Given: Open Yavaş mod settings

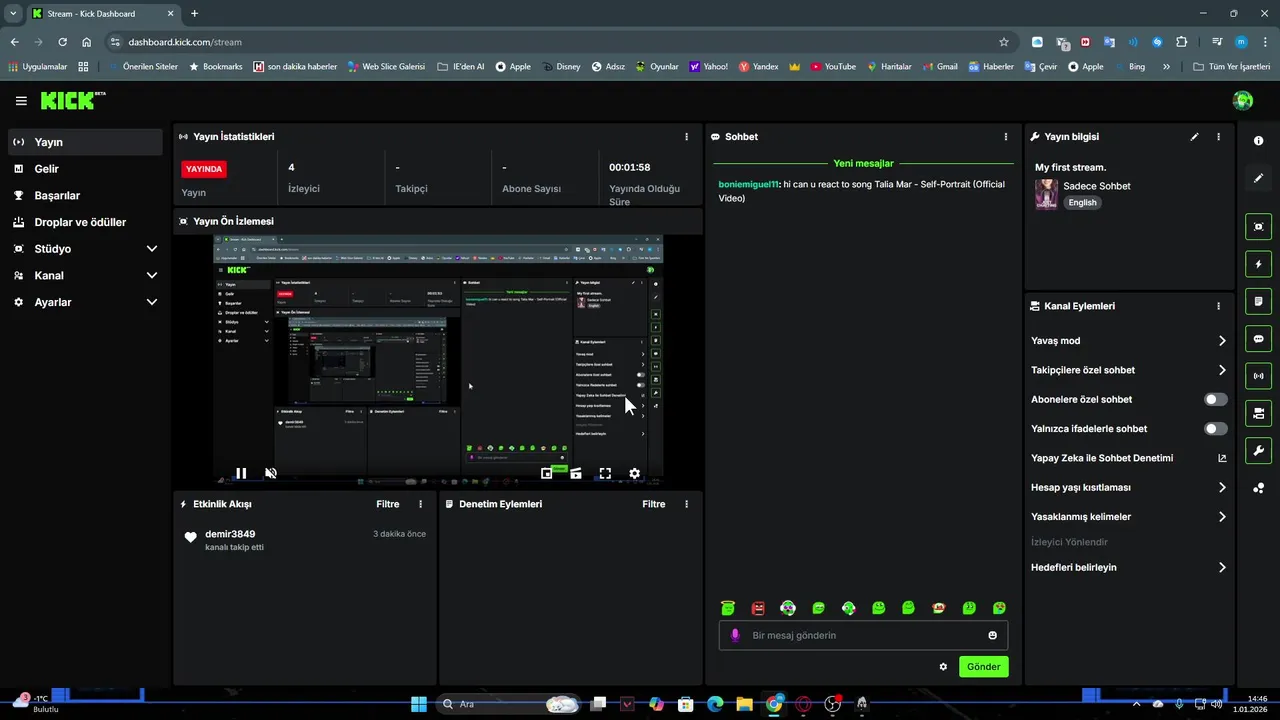Looking at the screenshot, I should [1128, 341].
